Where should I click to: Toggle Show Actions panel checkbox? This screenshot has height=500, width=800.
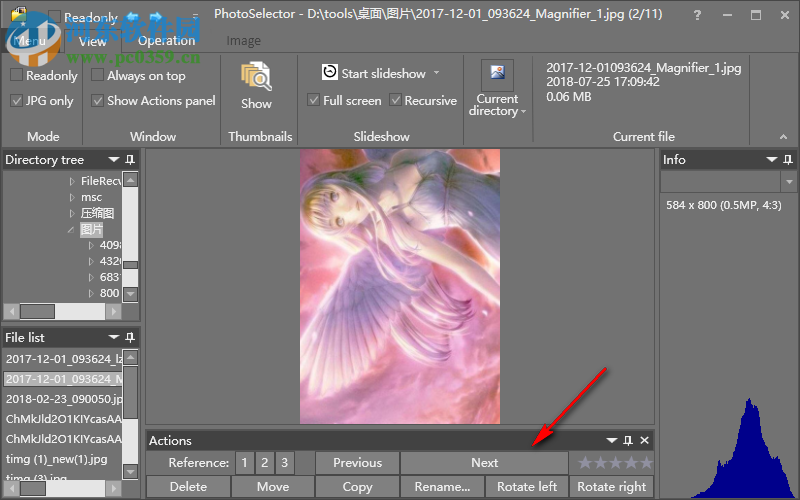[97, 101]
